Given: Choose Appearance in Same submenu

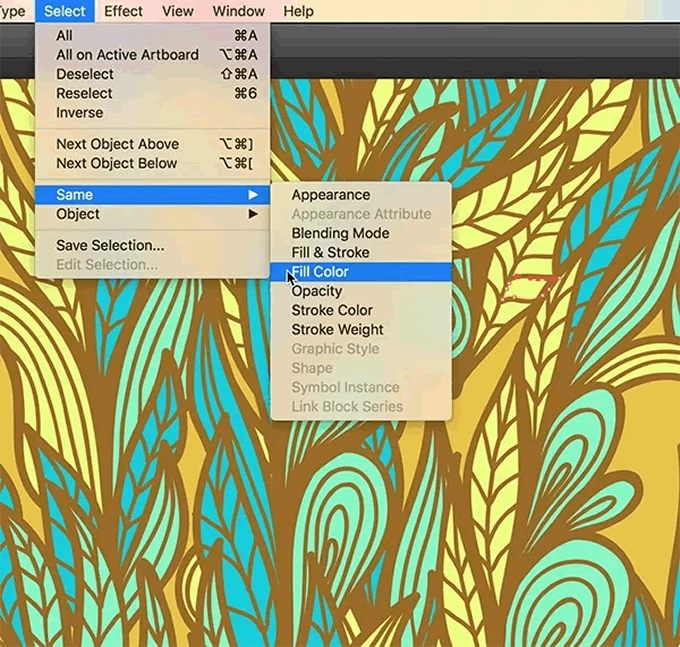Looking at the screenshot, I should (x=330, y=195).
